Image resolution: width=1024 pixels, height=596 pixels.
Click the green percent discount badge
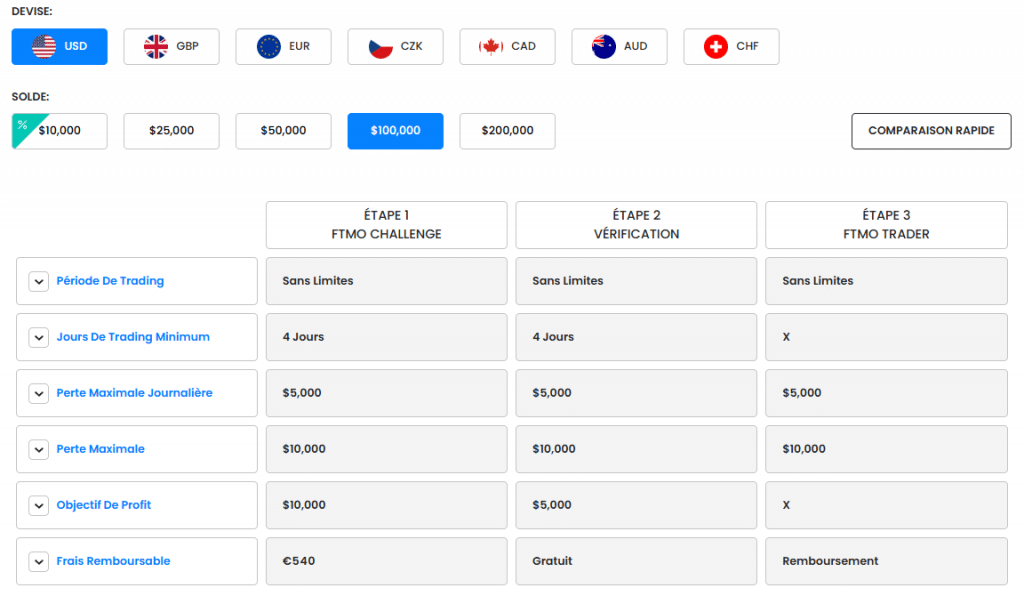click(x=22, y=125)
